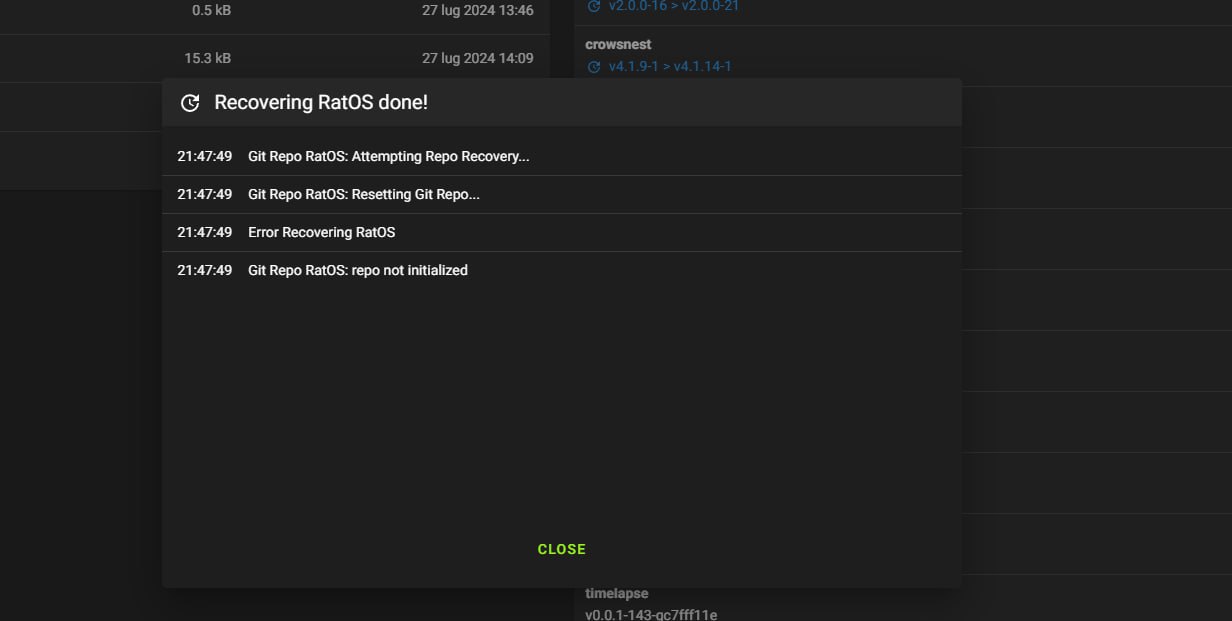Click the crowsnest update icon before v4.1.9-1
1232x621 pixels.
594,67
